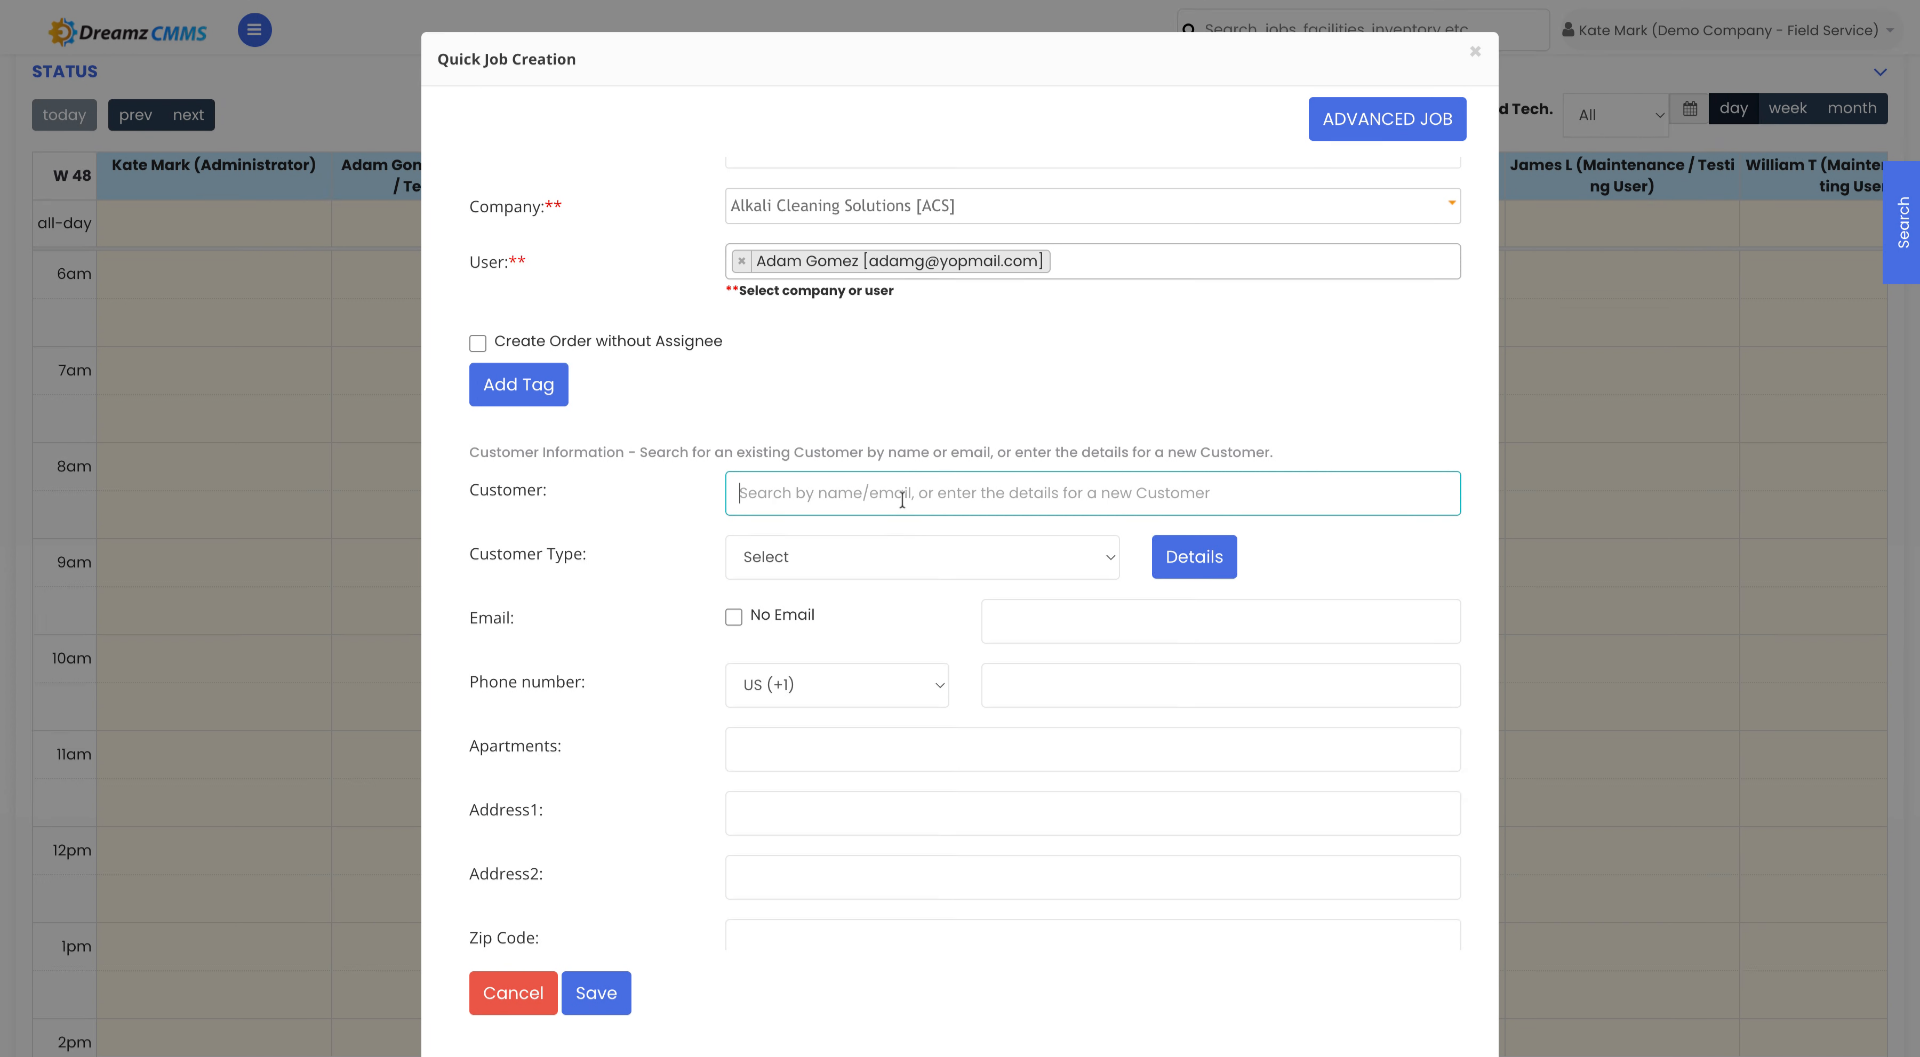Click the Add Tag button
Screen dimensions: 1920x1057
click(x=518, y=384)
